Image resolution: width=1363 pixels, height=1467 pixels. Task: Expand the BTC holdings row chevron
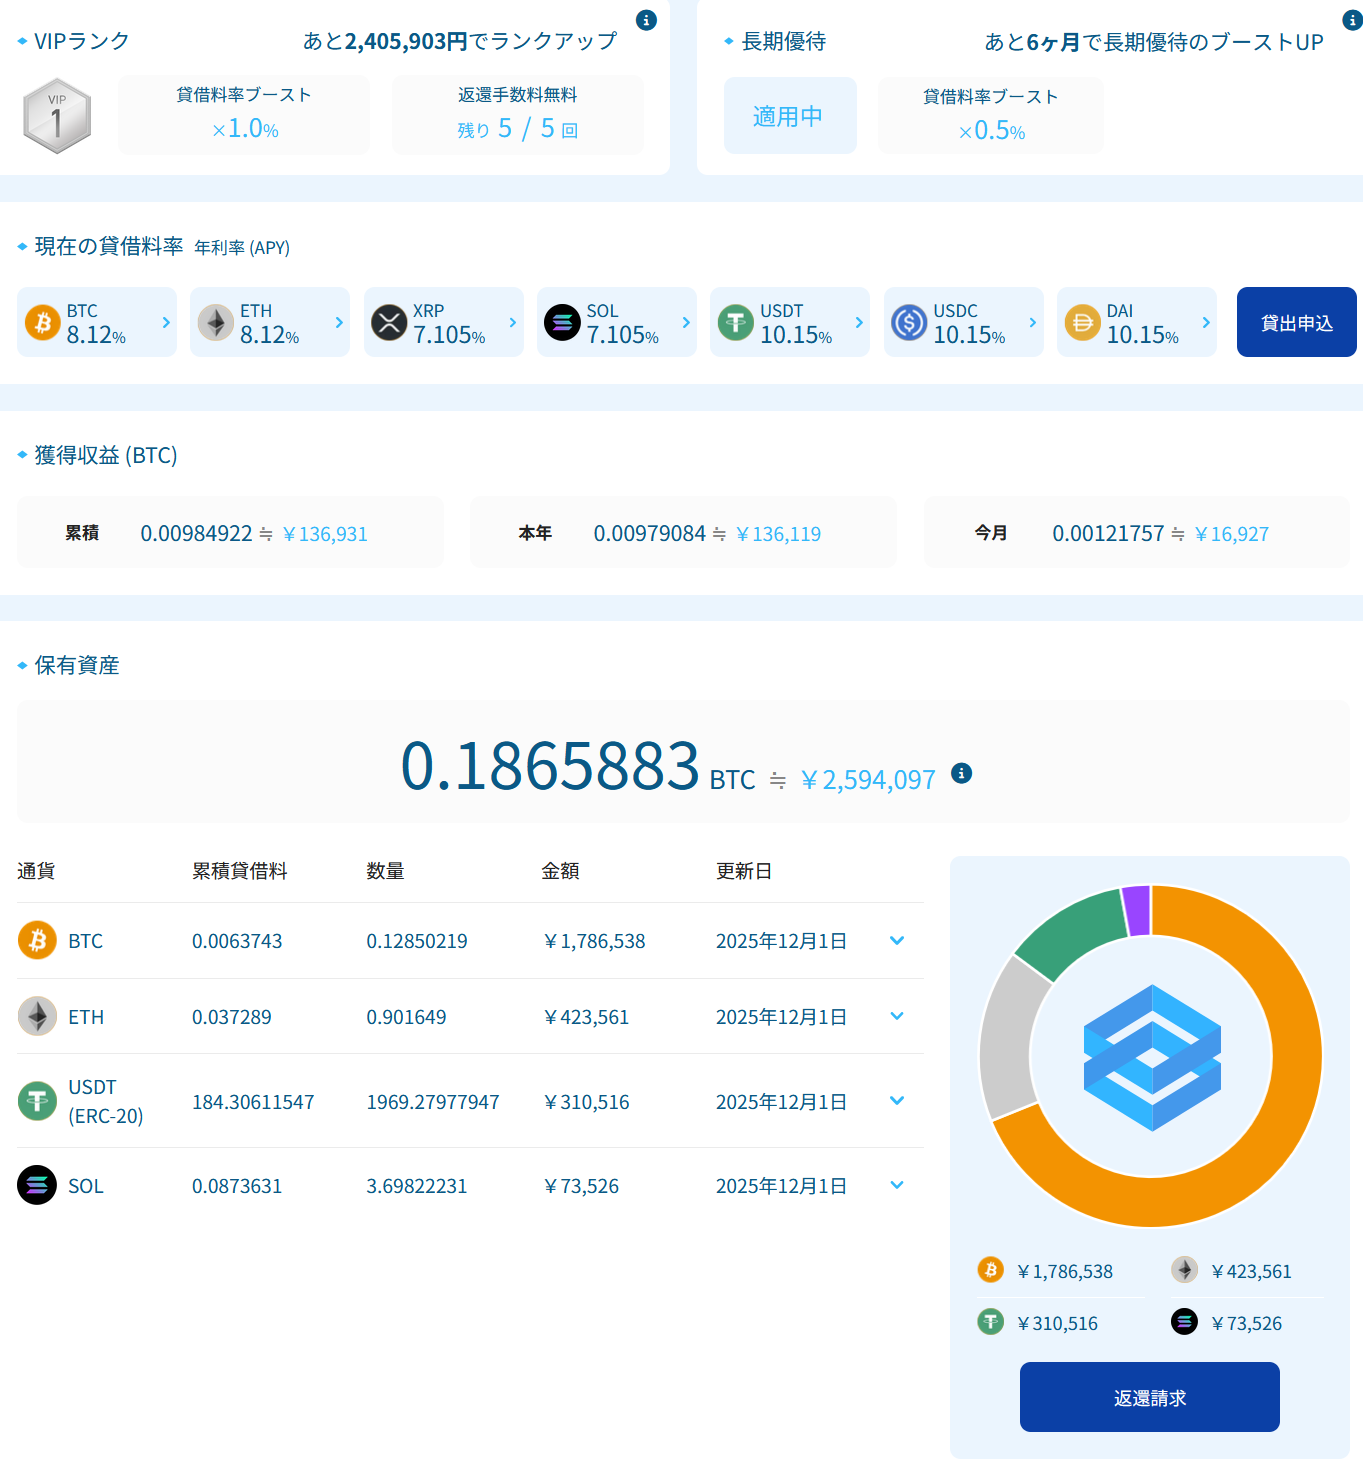click(x=897, y=940)
